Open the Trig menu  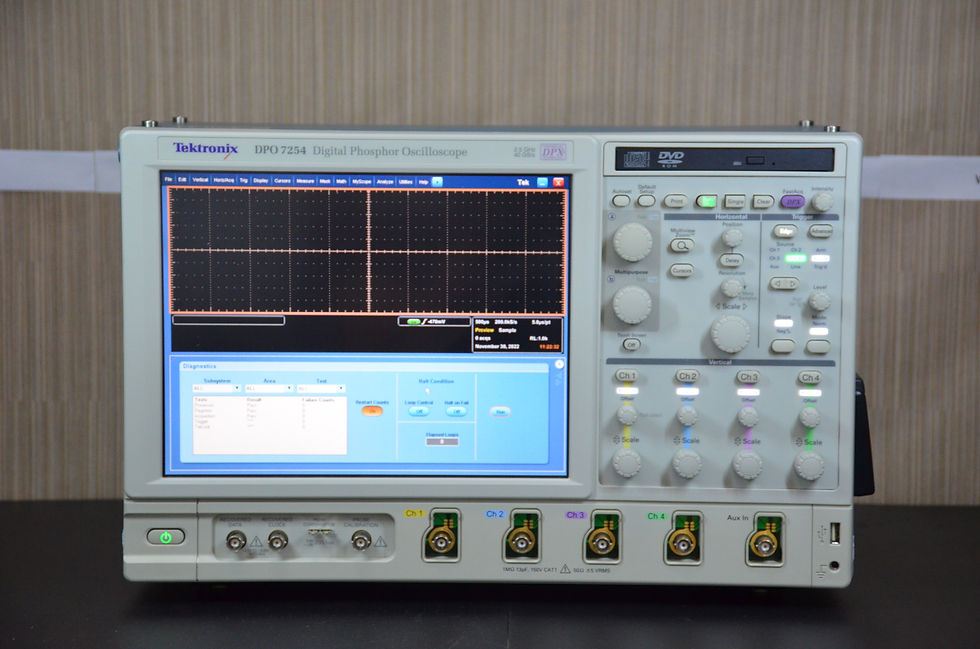click(244, 180)
